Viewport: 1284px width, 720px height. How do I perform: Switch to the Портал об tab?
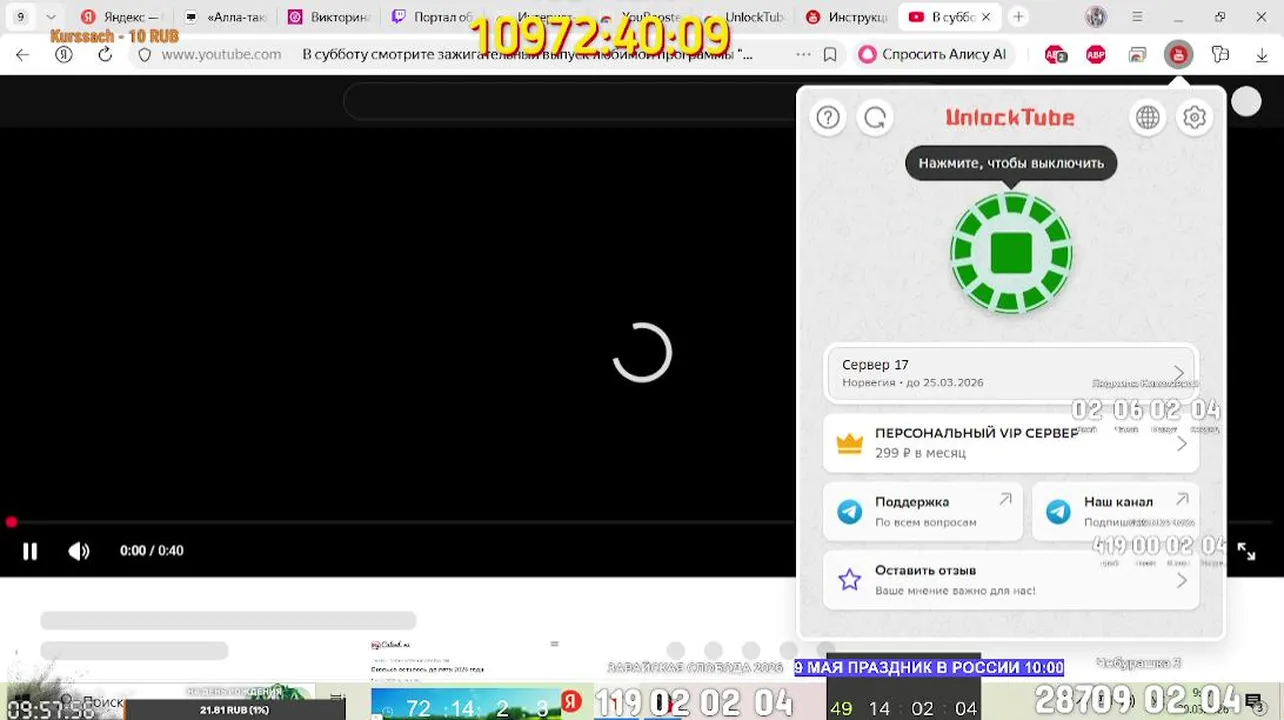[x=432, y=17]
